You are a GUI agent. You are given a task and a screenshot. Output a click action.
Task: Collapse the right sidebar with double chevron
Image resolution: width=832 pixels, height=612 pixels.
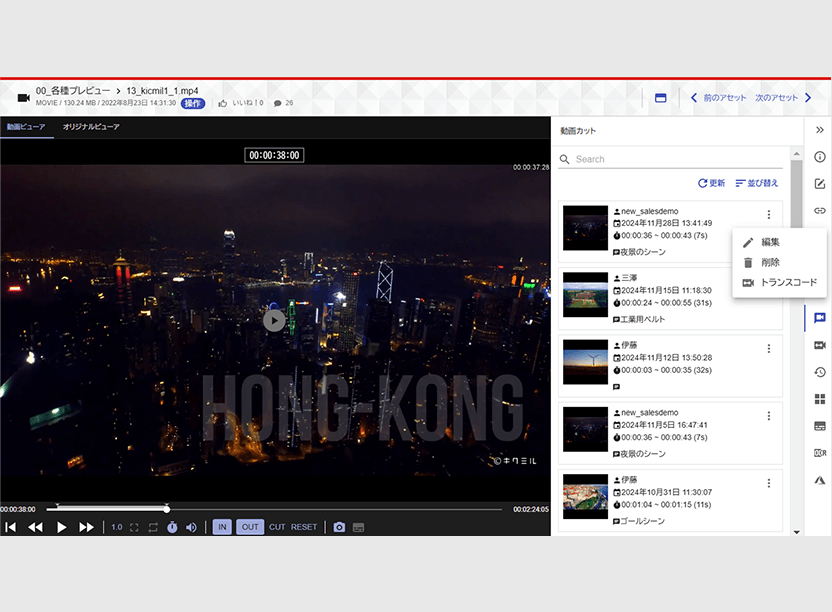(x=819, y=130)
